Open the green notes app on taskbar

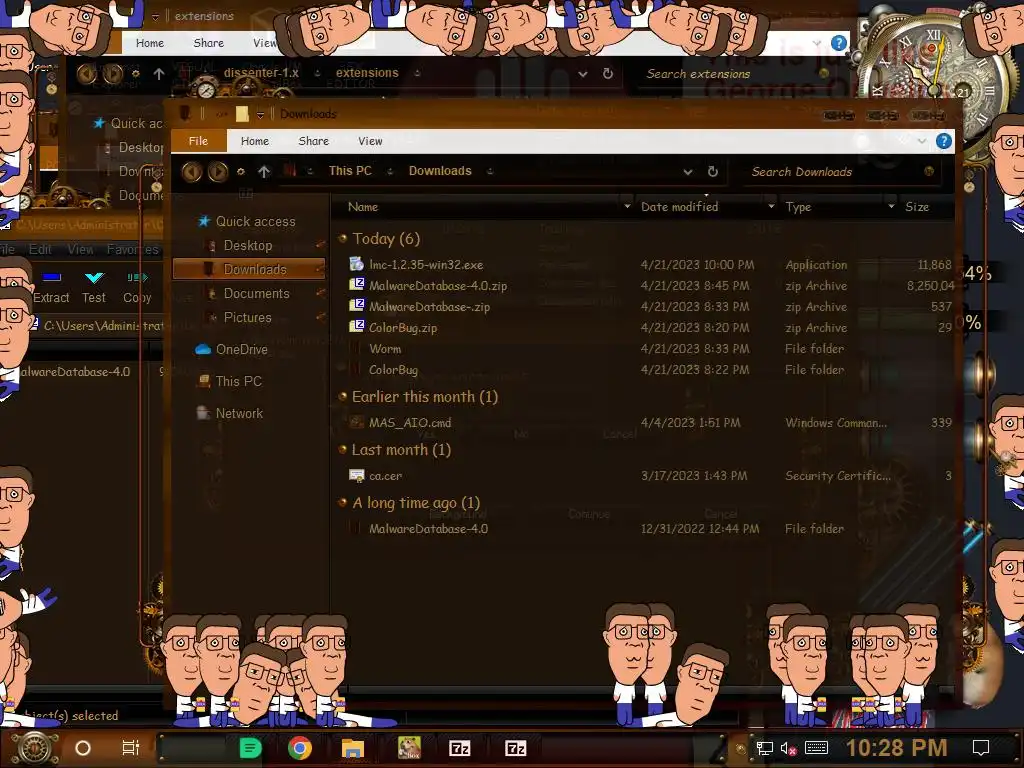coord(250,748)
